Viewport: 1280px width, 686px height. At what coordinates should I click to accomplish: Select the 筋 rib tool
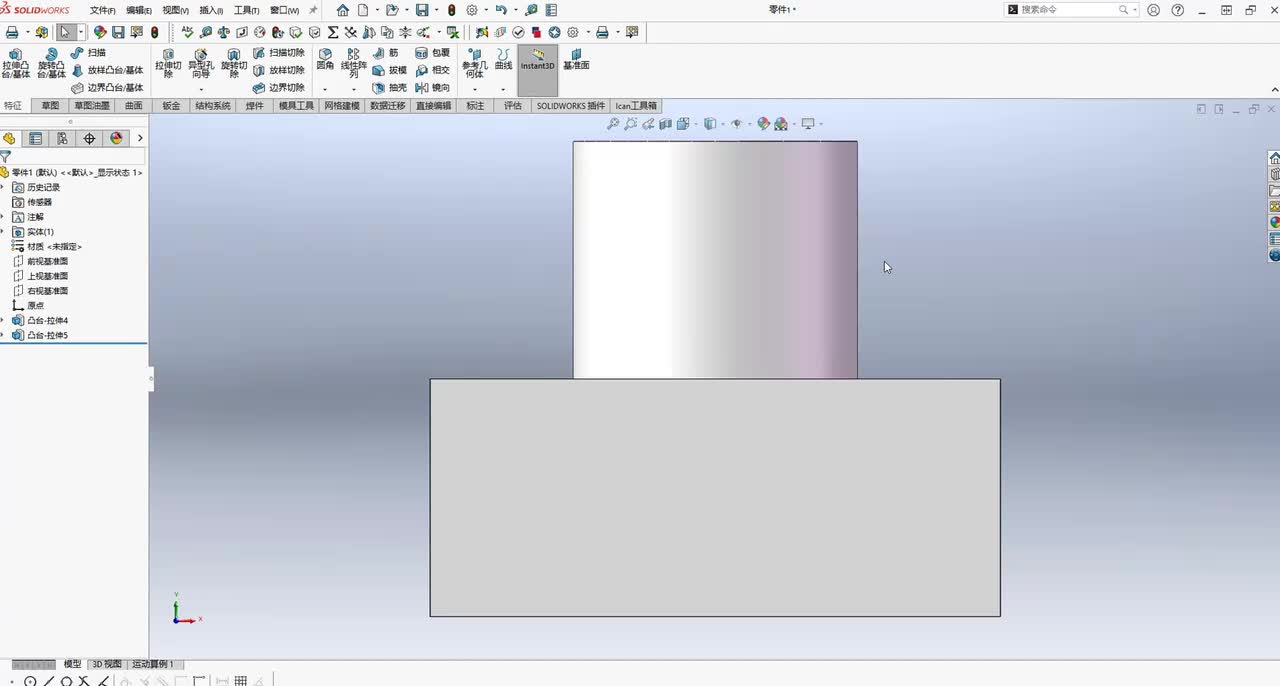pos(385,53)
